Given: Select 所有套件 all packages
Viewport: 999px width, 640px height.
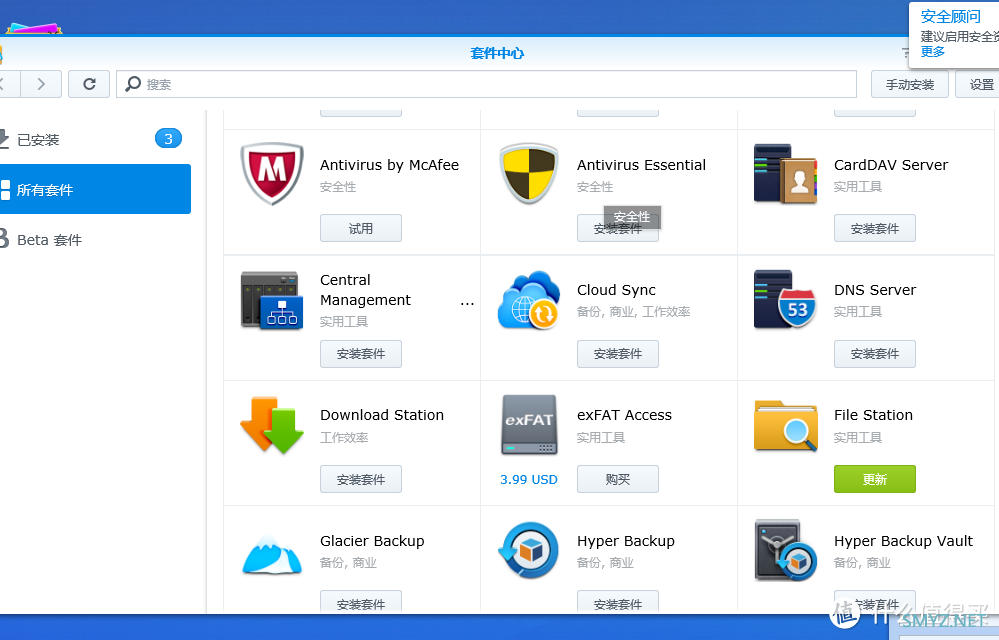Looking at the screenshot, I should 96,189.
